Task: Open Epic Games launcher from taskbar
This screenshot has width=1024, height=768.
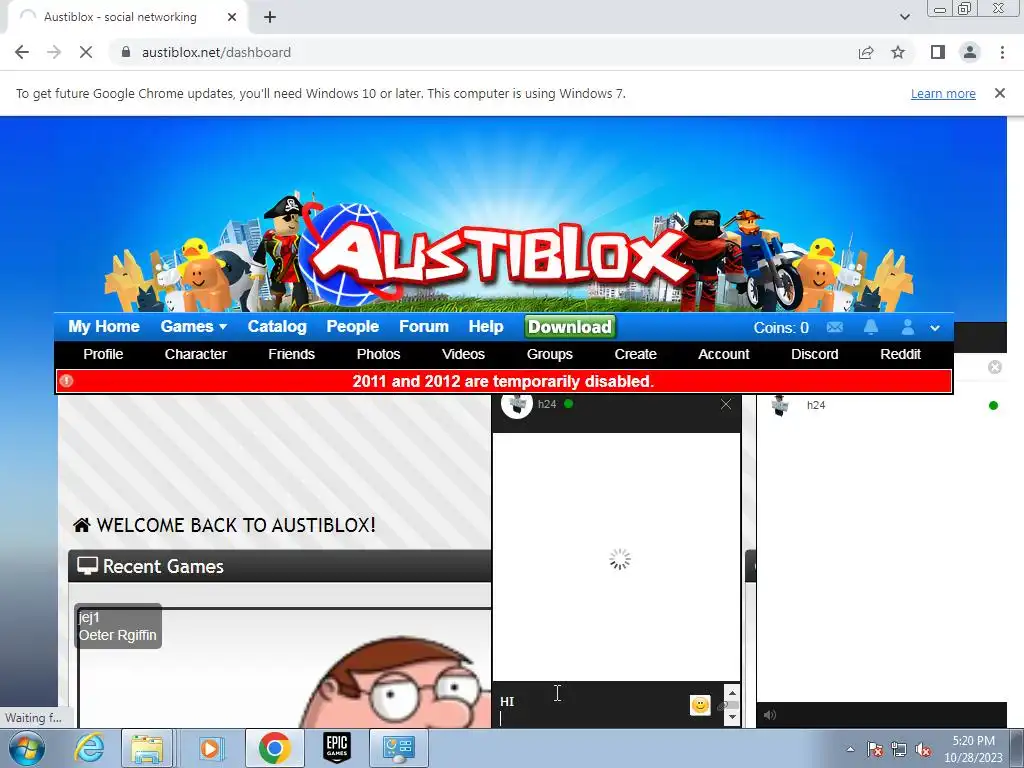Action: tap(337, 748)
